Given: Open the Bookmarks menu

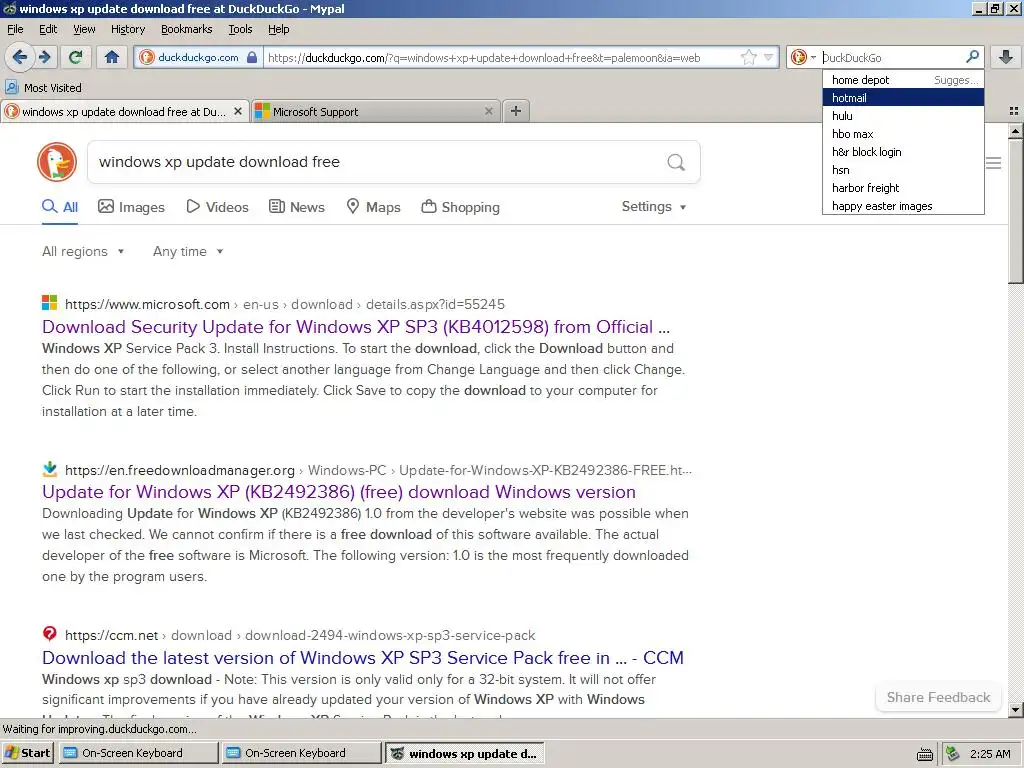Looking at the screenshot, I should [186, 29].
